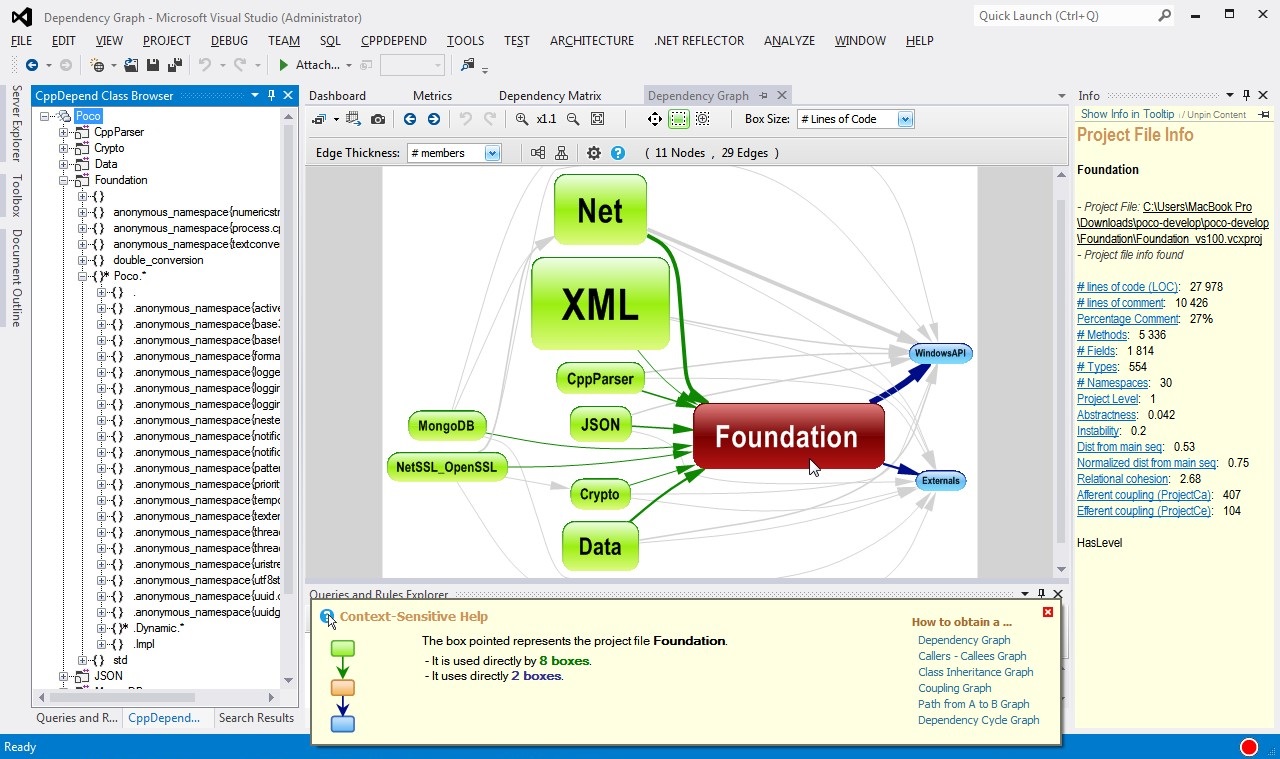
Task: Click the fit-graph-to-window icon
Action: pos(598,119)
